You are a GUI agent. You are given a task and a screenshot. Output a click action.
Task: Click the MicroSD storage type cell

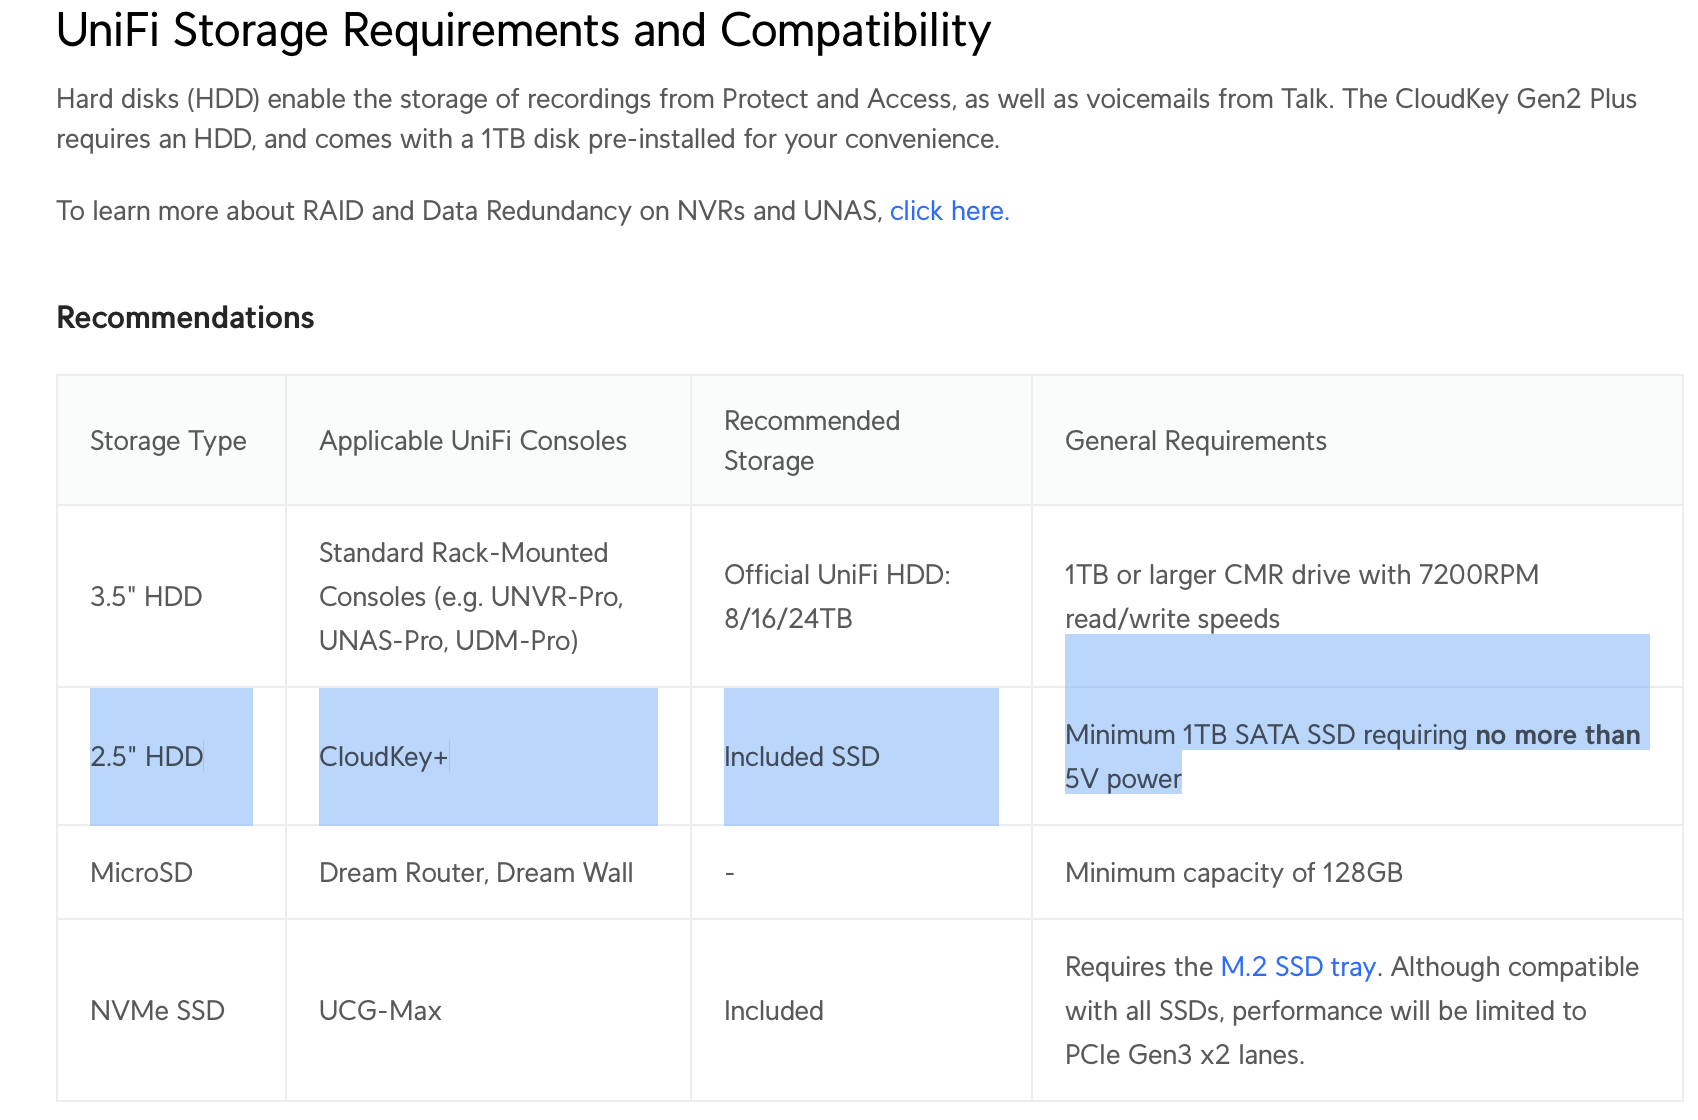(x=141, y=873)
